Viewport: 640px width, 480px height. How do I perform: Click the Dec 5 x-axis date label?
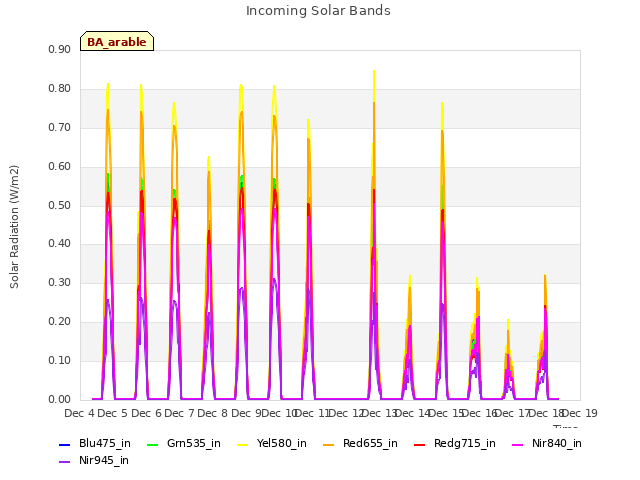pos(113,413)
